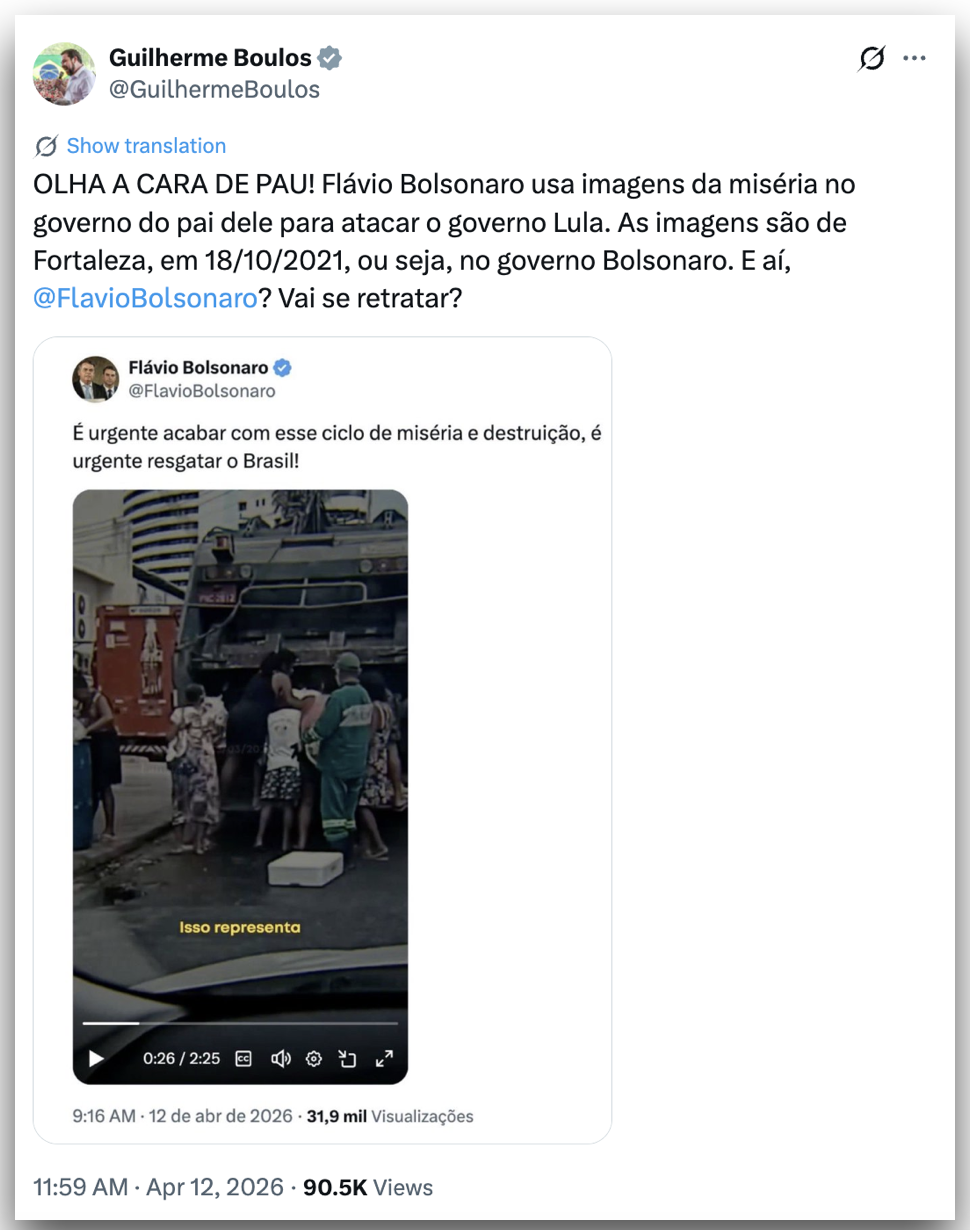Click the Grok icon beside more options

pyautogui.click(x=872, y=60)
